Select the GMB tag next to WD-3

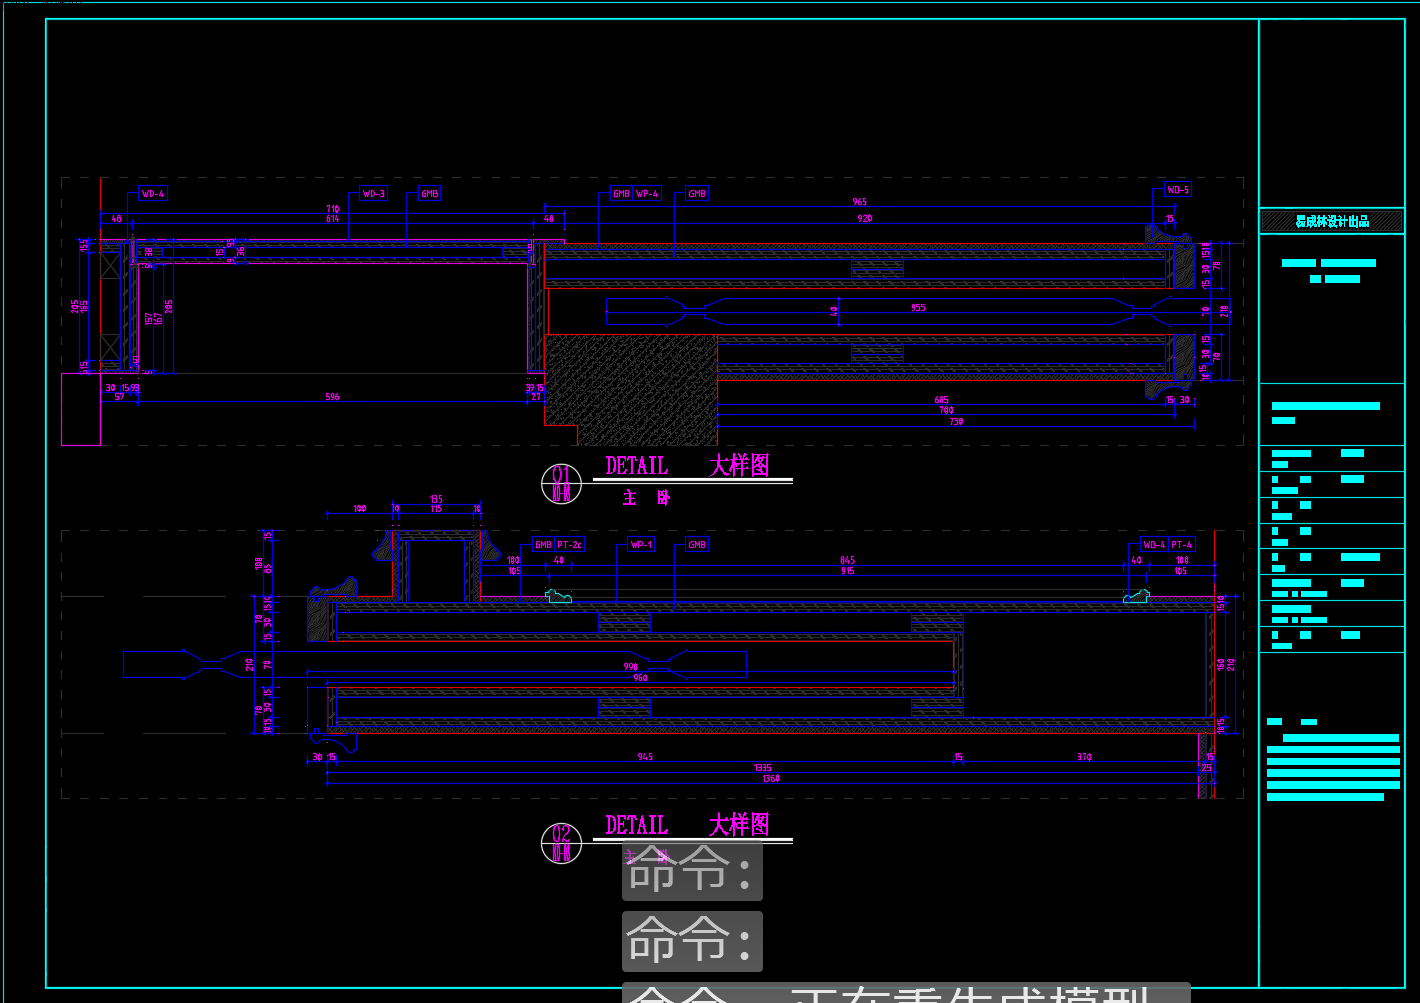tap(429, 194)
